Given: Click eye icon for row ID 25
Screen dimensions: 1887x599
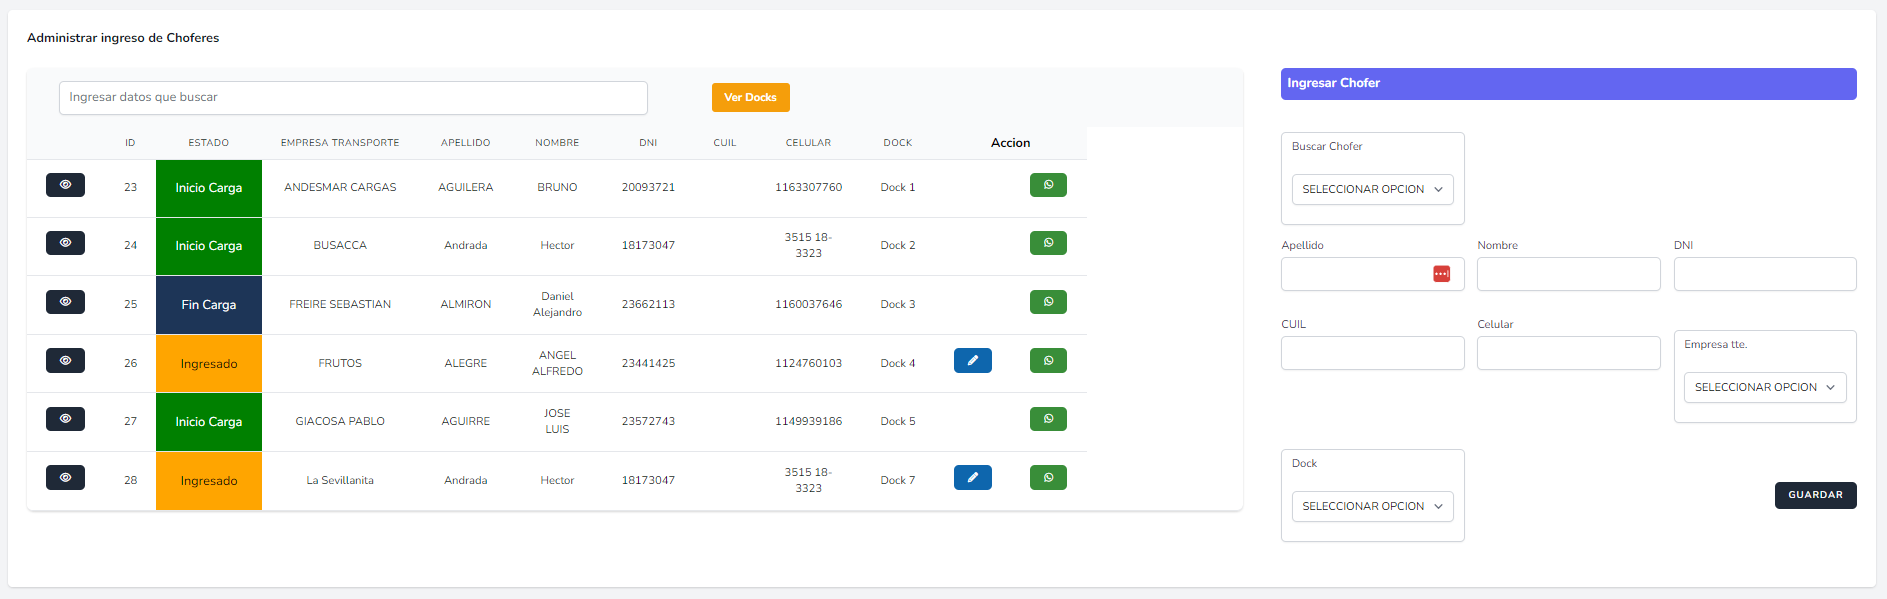Looking at the screenshot, I should (x=65, y=302).
